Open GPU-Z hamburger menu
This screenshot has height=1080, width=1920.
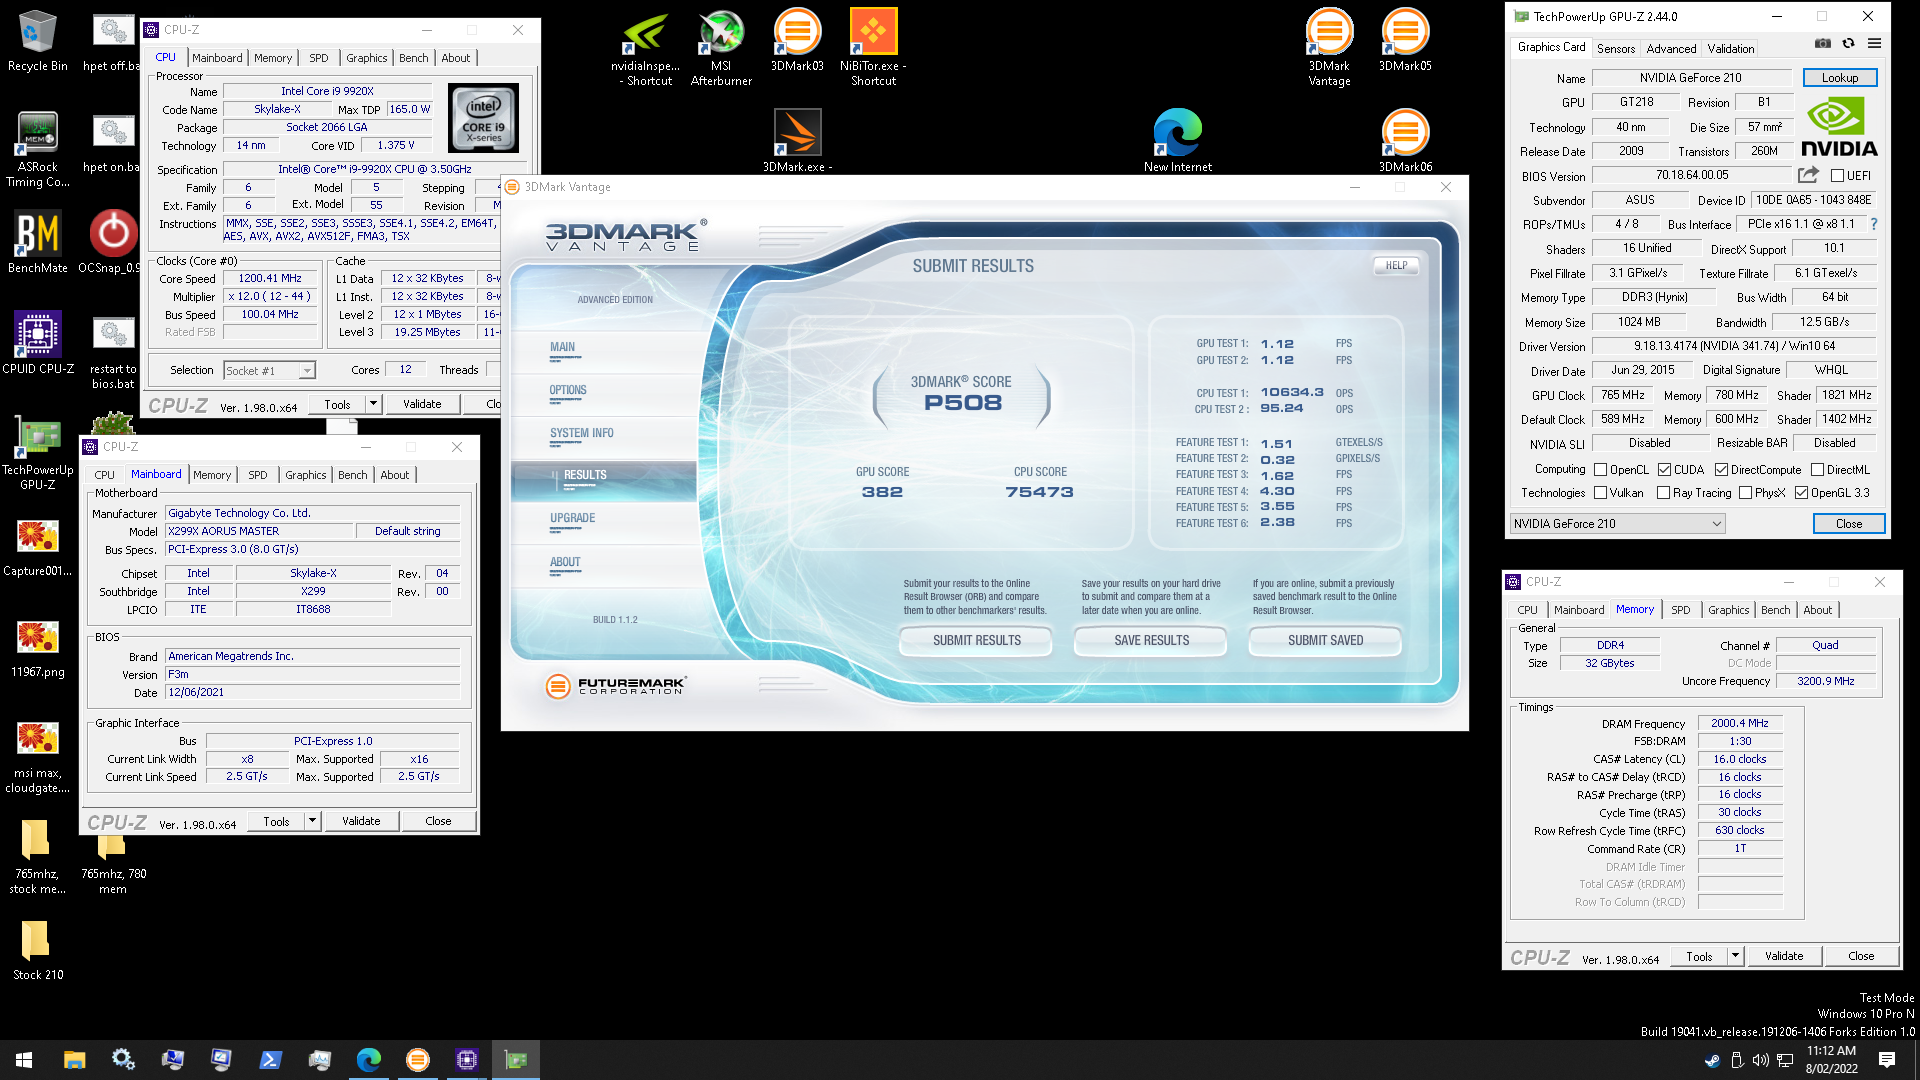point(1874,44)
